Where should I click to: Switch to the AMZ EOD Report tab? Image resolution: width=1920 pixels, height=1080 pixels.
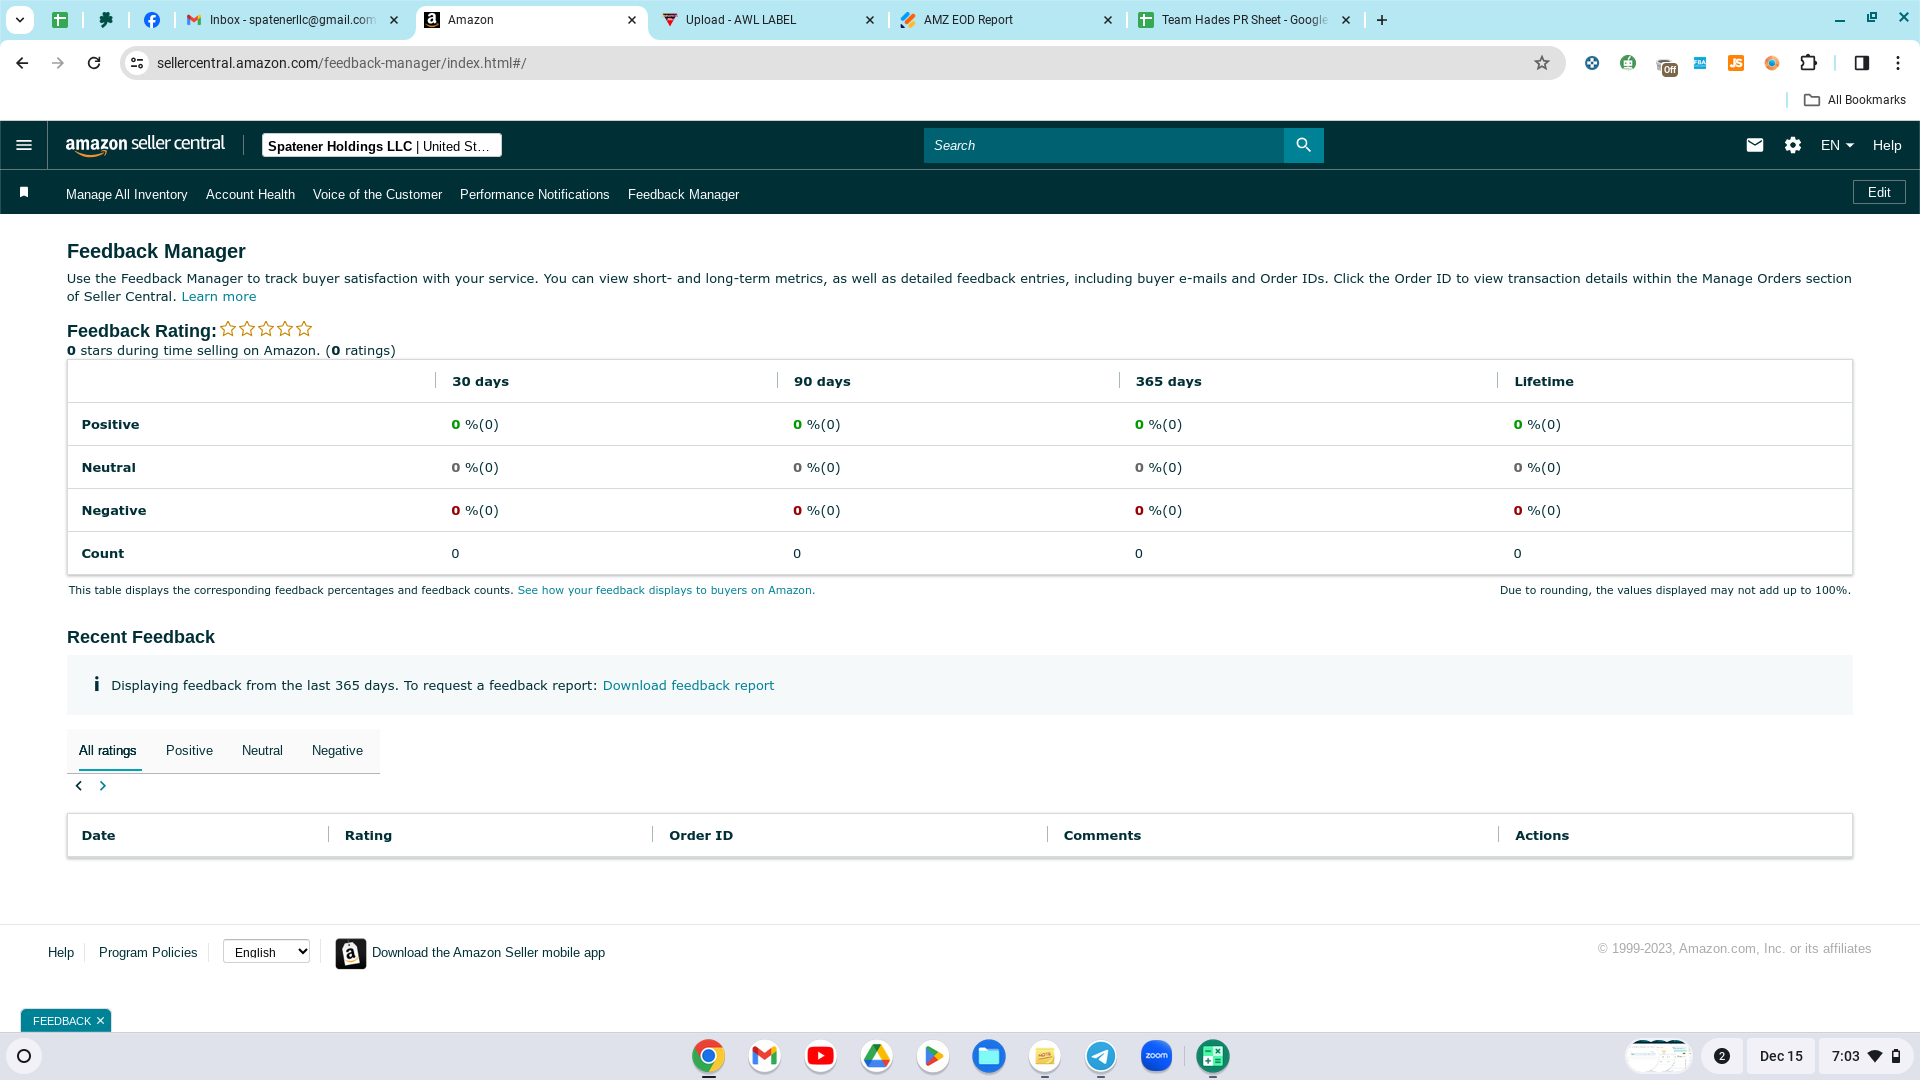(1006, 20)
